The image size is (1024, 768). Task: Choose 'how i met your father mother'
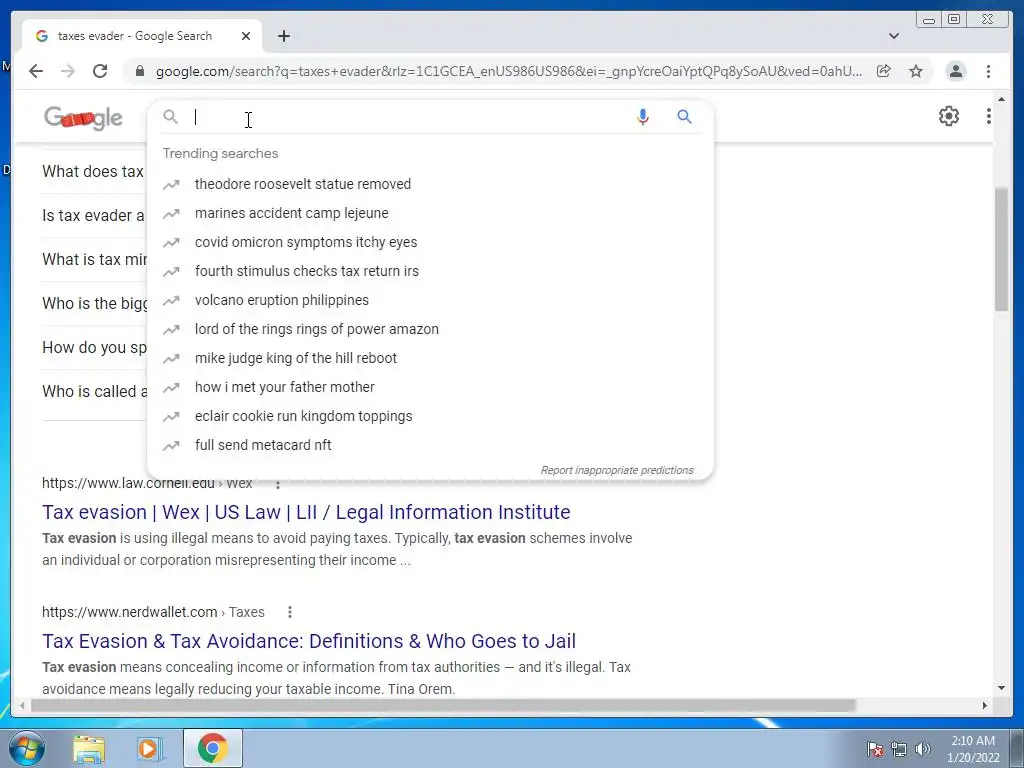tap(285, 387)
